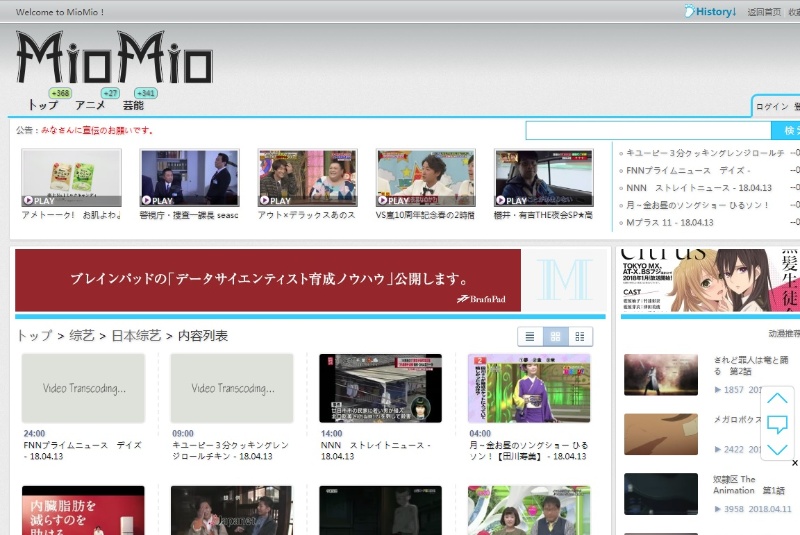800x535 pixels.
Task: Click the ログイン login link
Action: 771,107
